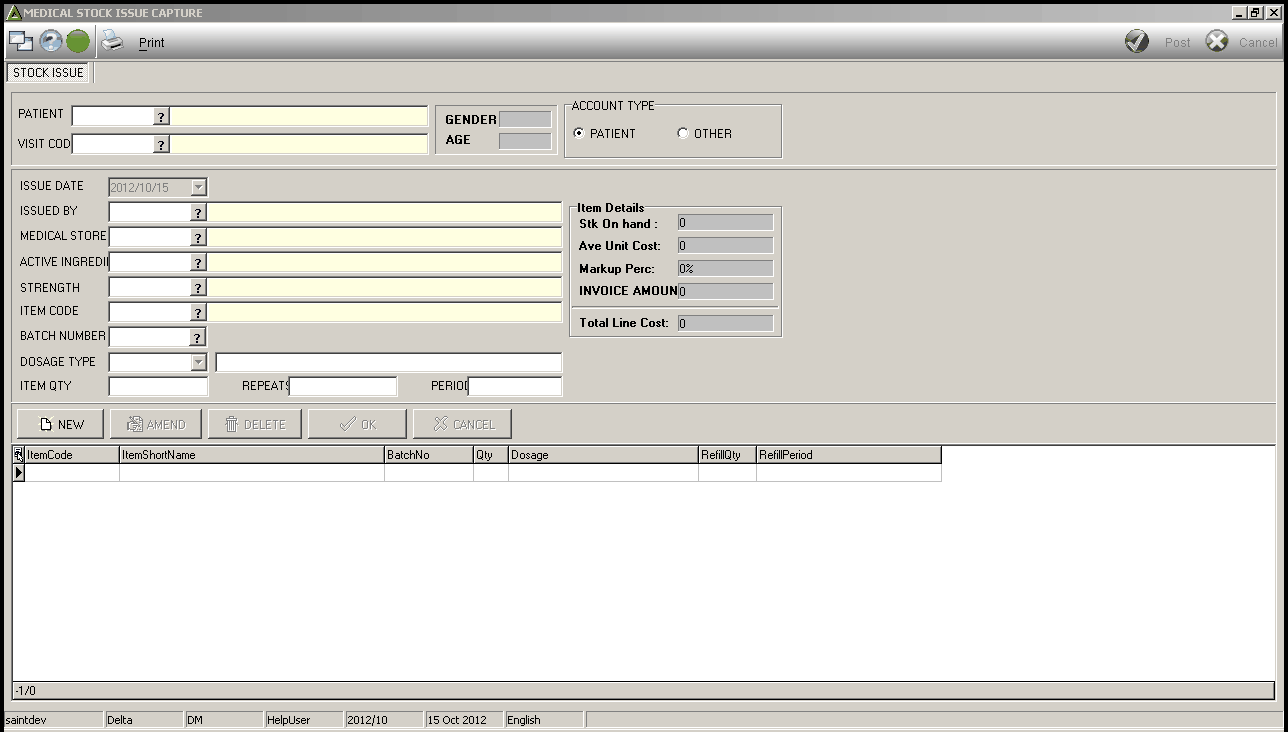Click the Stk On hand value field

725,223
